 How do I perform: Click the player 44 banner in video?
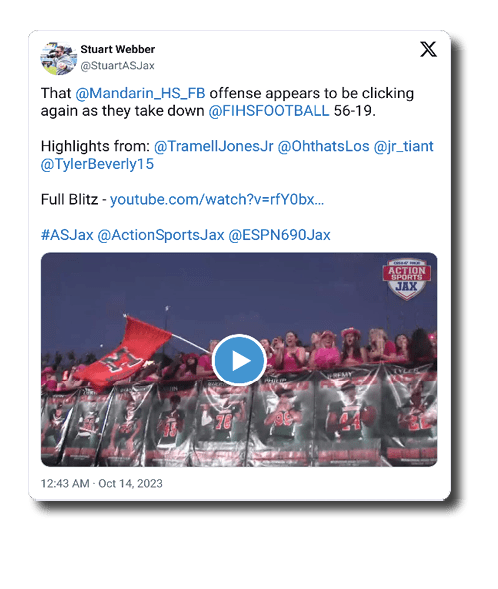click(x=347, y=417)
